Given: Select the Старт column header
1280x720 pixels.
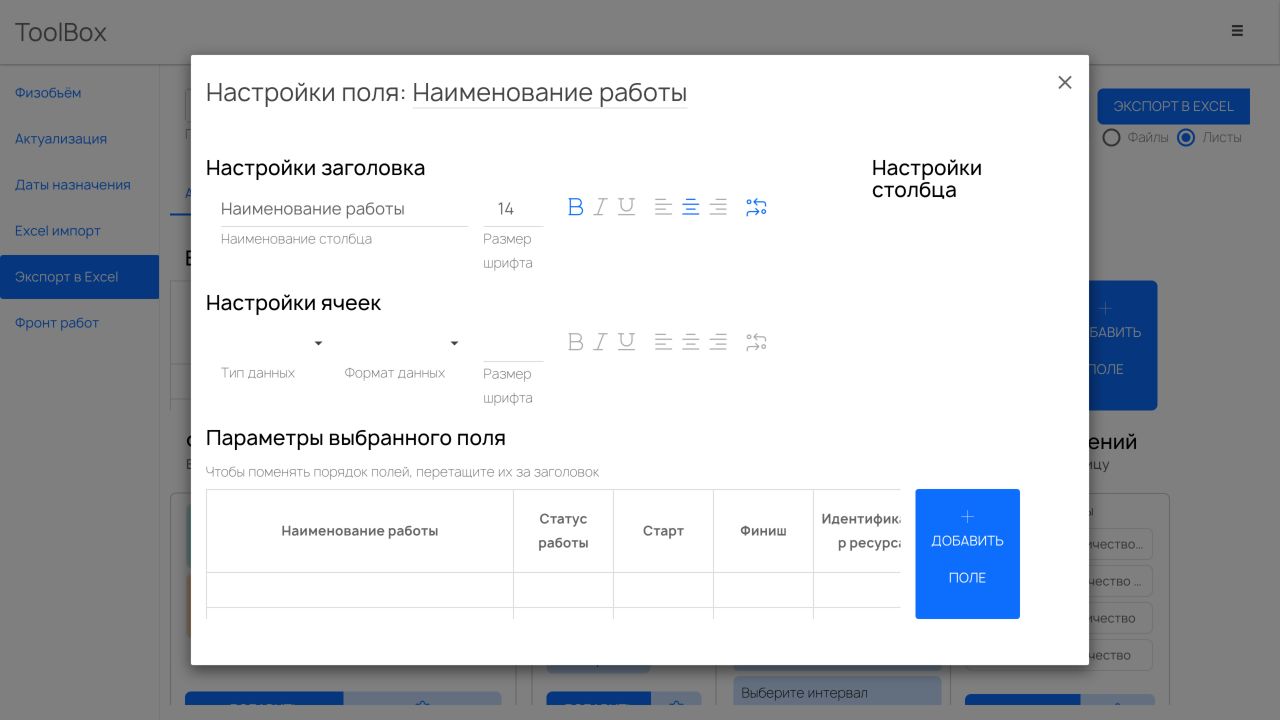Looking at the screenshot, I should [x=663, y=531].
